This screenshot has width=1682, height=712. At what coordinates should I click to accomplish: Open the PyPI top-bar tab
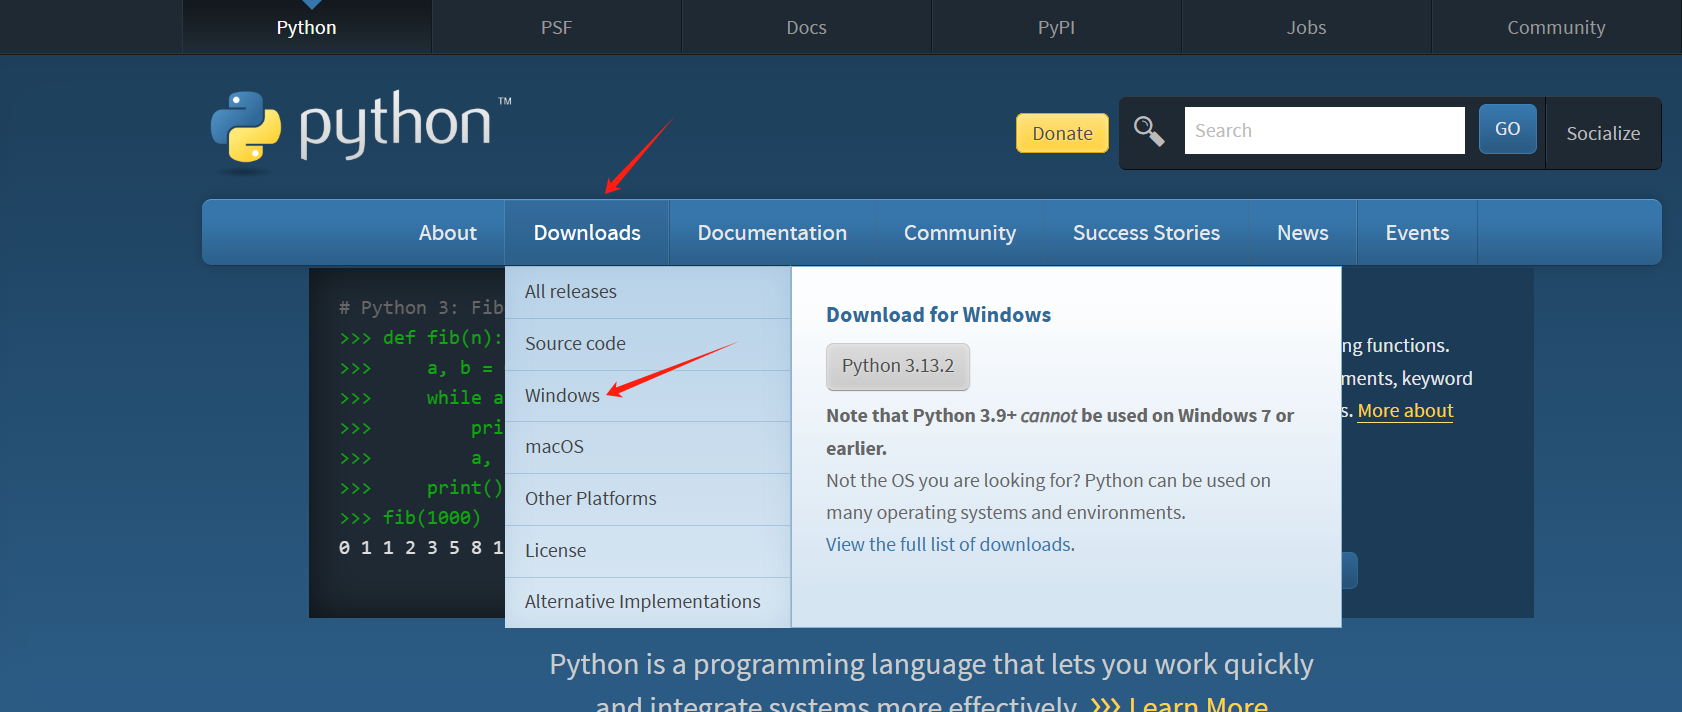tap(1057, 27)
